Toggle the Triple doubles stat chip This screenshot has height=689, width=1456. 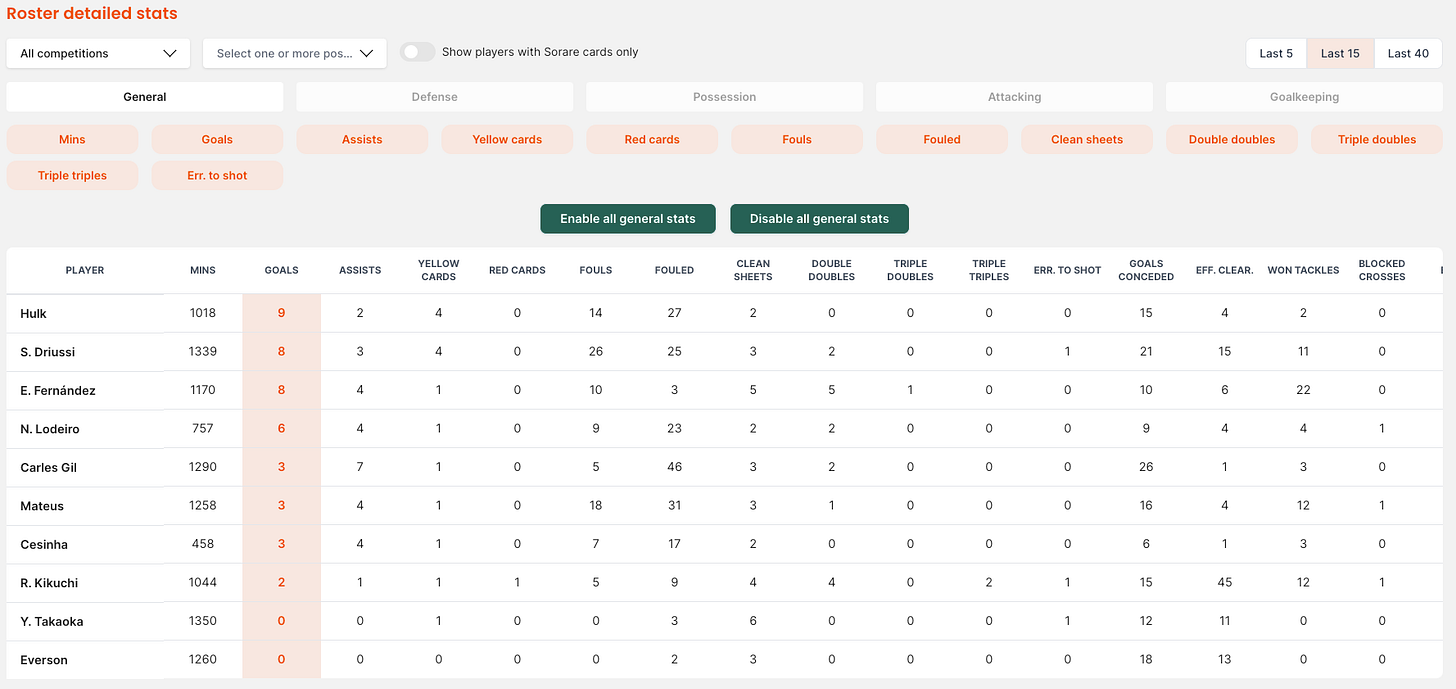point(1377,139)
